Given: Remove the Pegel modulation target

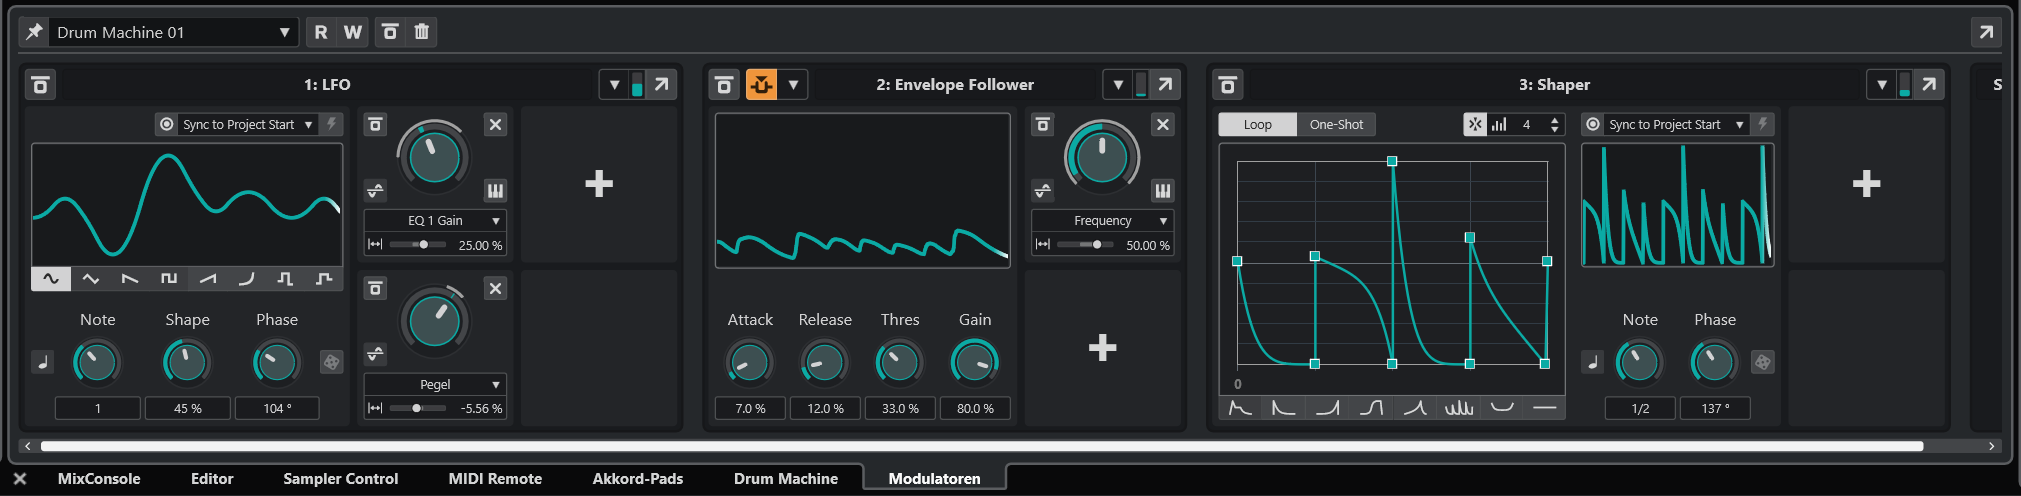Looking at the screenshot, I should tap(495, 289).
